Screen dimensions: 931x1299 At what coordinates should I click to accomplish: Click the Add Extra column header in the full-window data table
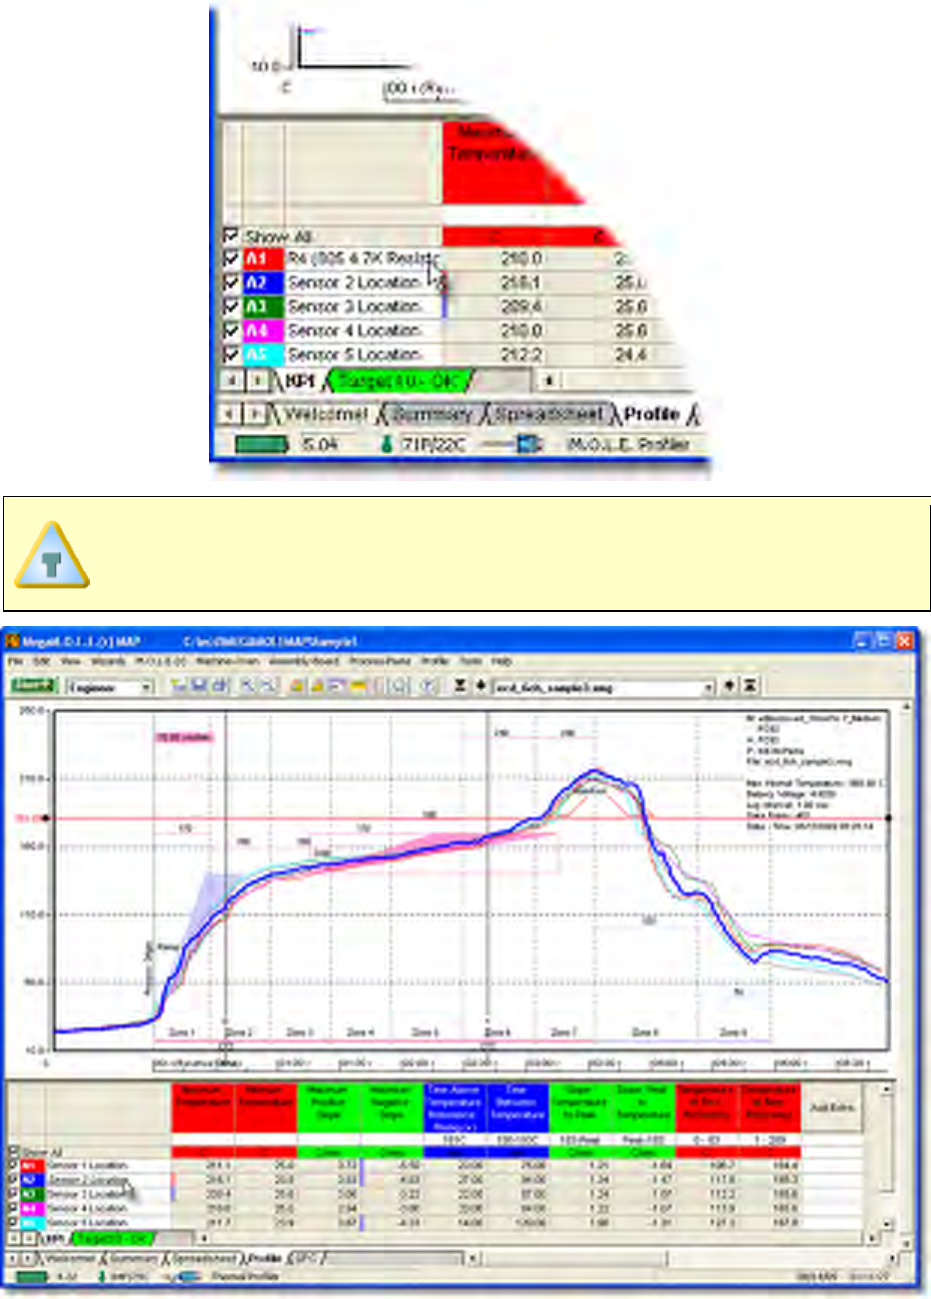click(x=831, y=1108)
